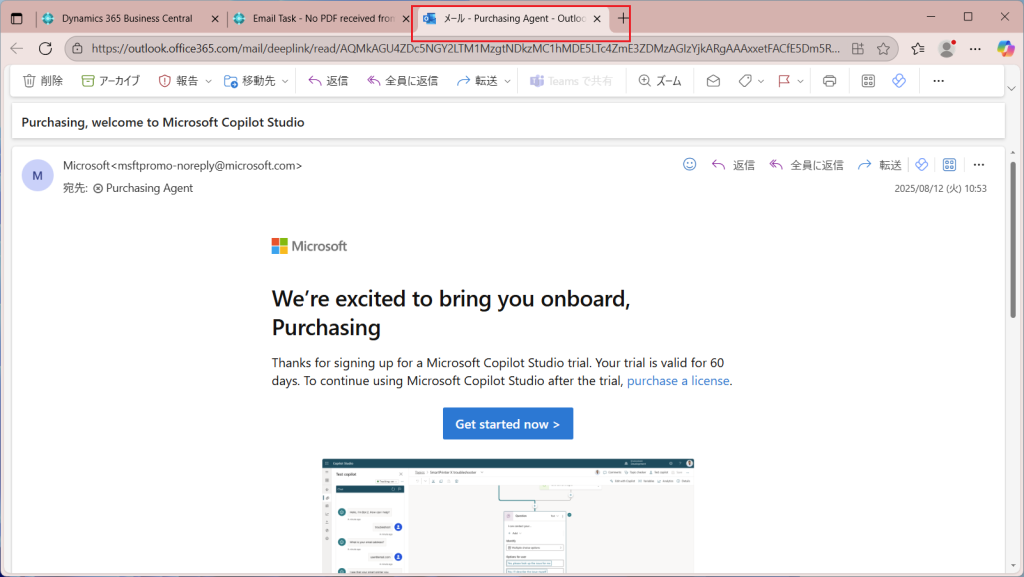Screen dimensions: 1024x577
Task: Click 全員に返信 in the message header
Action: click(x=807, y=165)
